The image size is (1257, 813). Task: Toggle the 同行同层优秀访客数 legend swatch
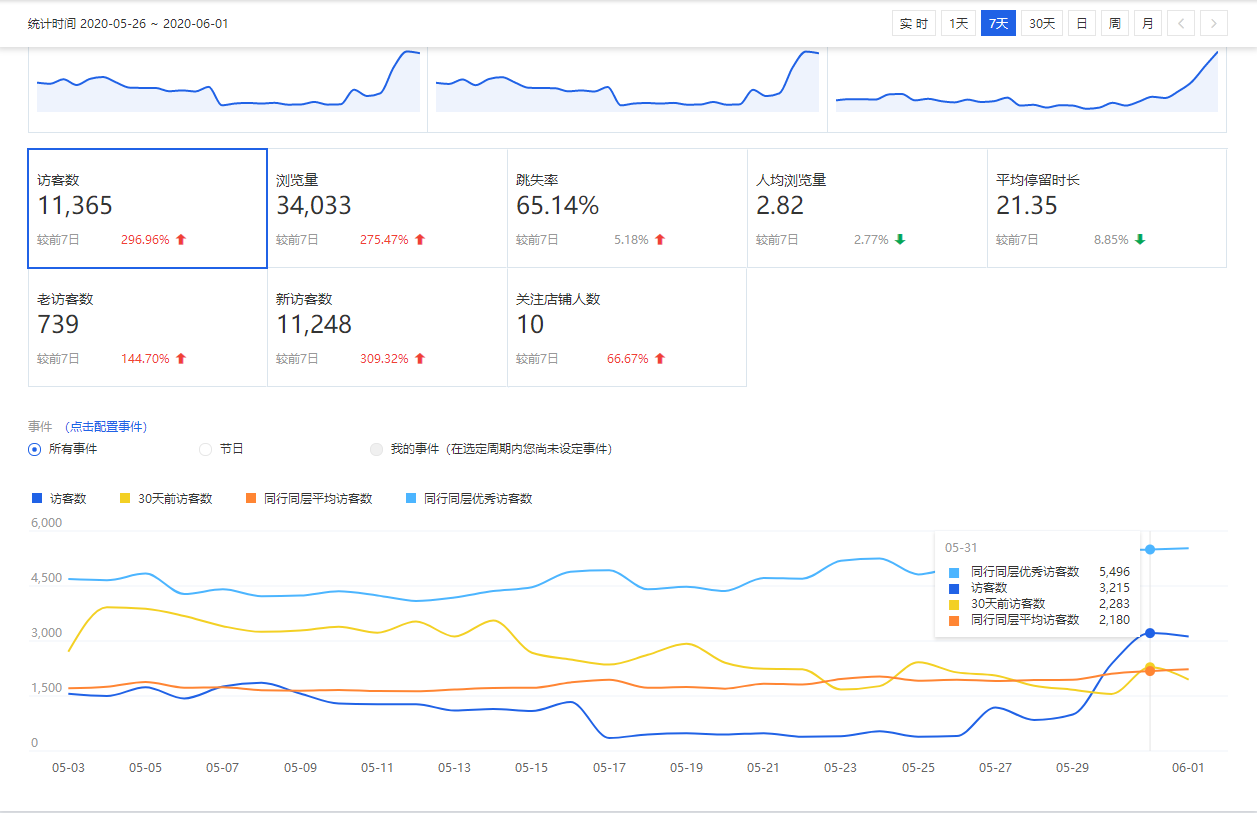411,498
